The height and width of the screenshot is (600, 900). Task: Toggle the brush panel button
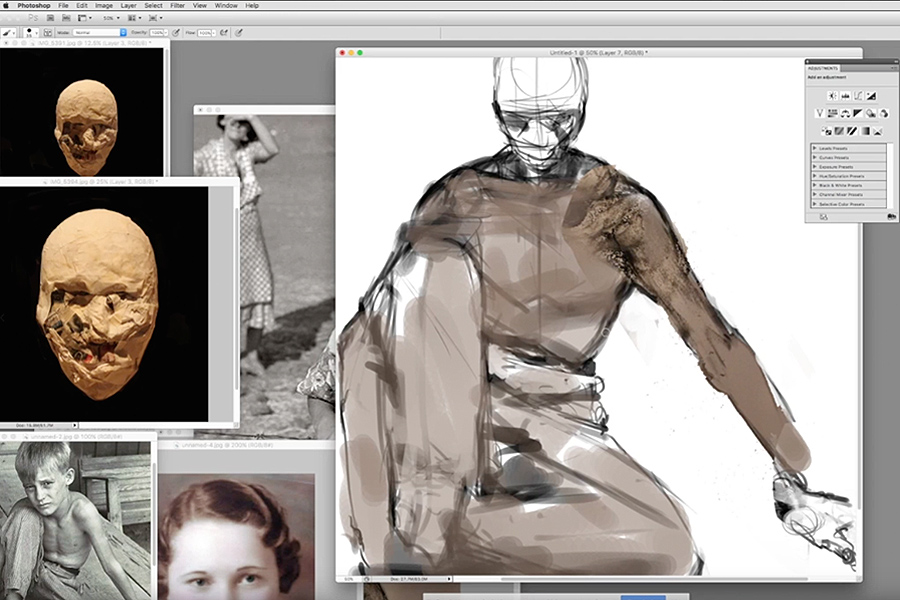click(48, 33)
